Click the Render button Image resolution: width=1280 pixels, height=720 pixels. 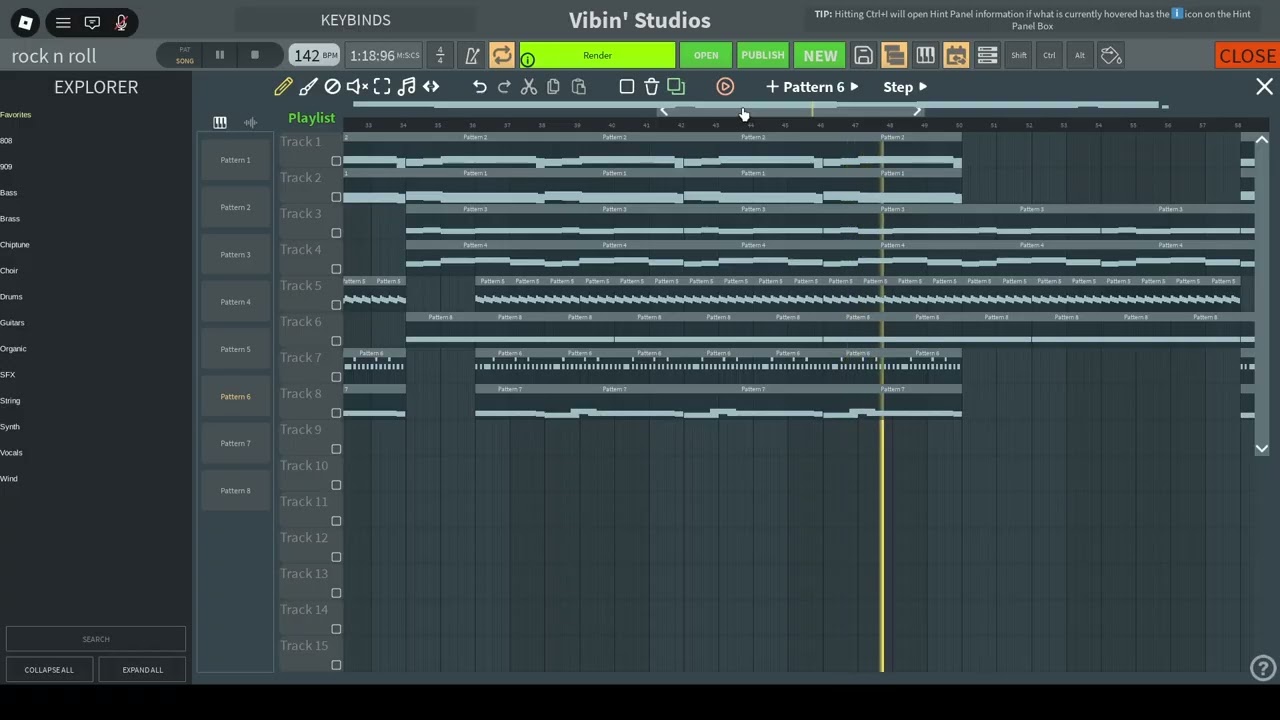click(597, 56)
